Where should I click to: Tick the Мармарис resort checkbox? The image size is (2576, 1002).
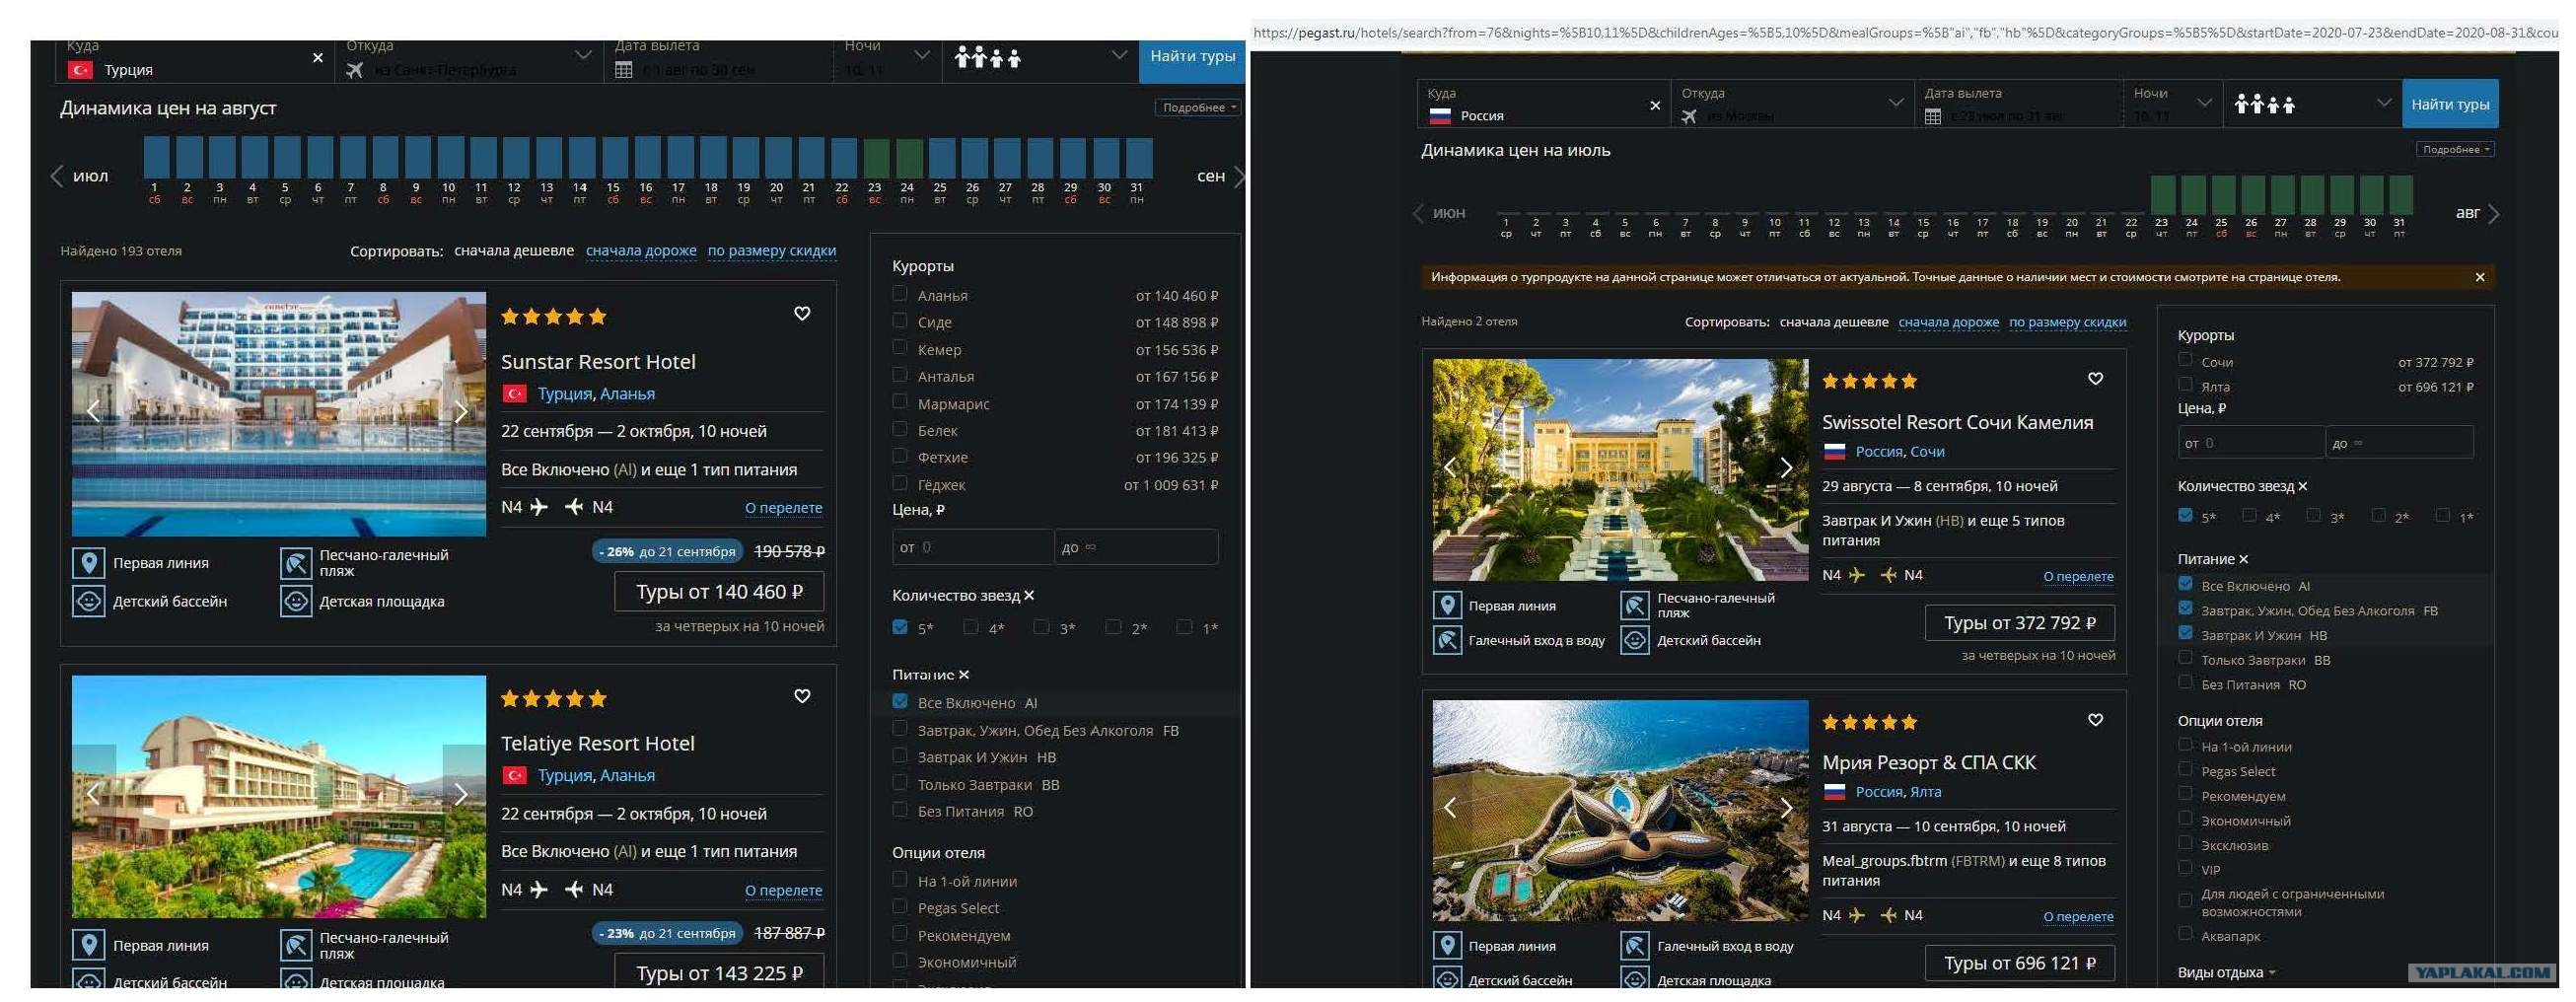point(900,402)
